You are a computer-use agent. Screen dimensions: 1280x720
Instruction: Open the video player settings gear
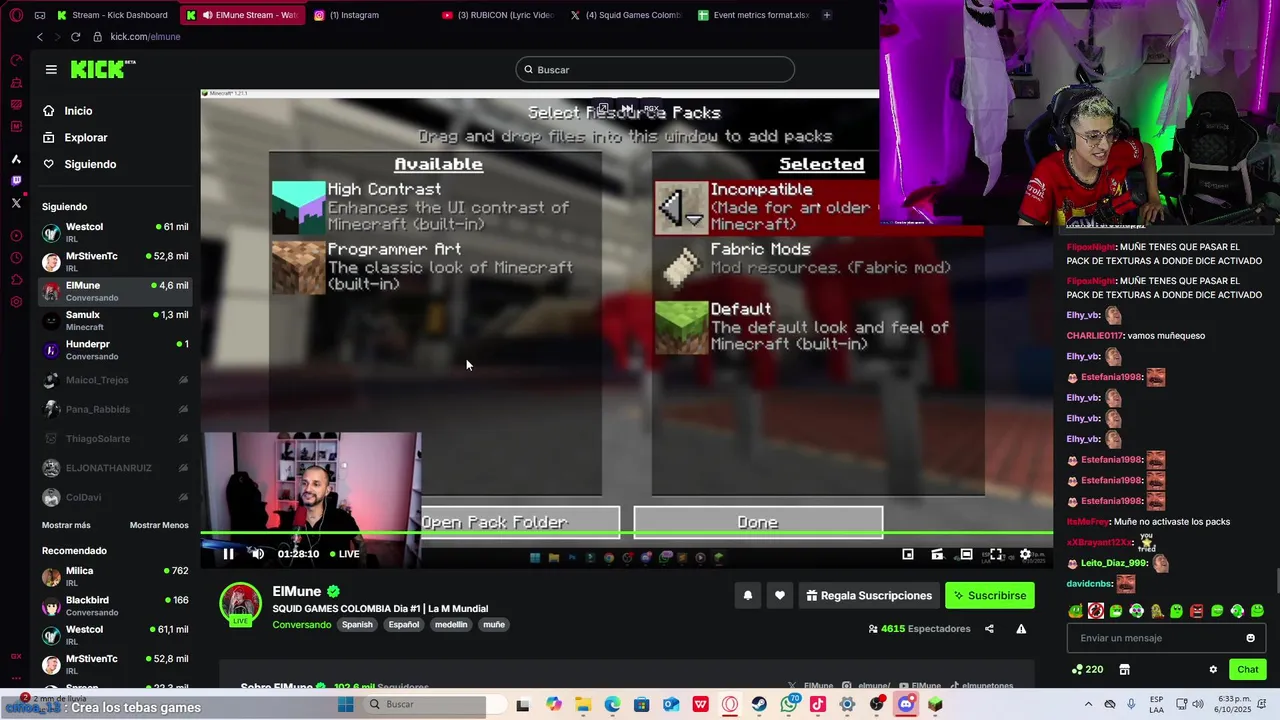(1025, 554)
